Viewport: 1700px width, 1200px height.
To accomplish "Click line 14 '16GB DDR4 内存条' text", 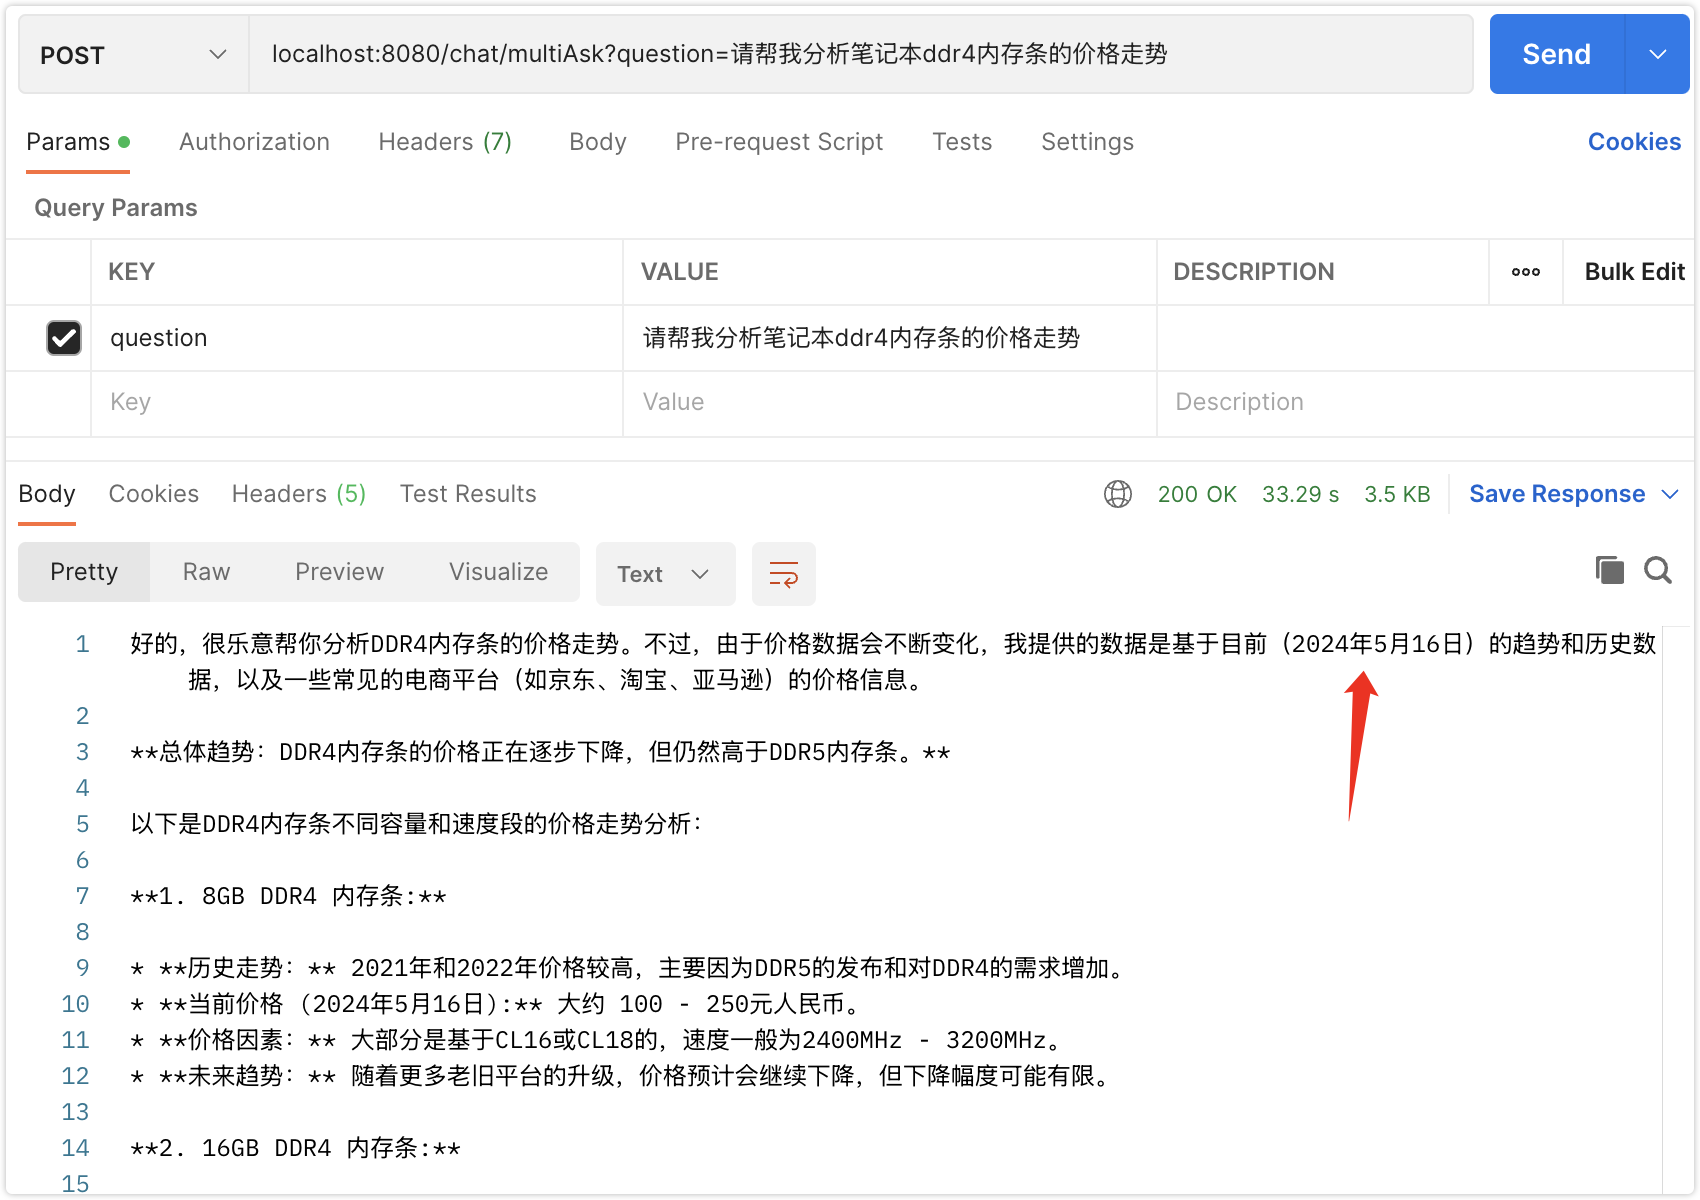I will point(295,1148).
